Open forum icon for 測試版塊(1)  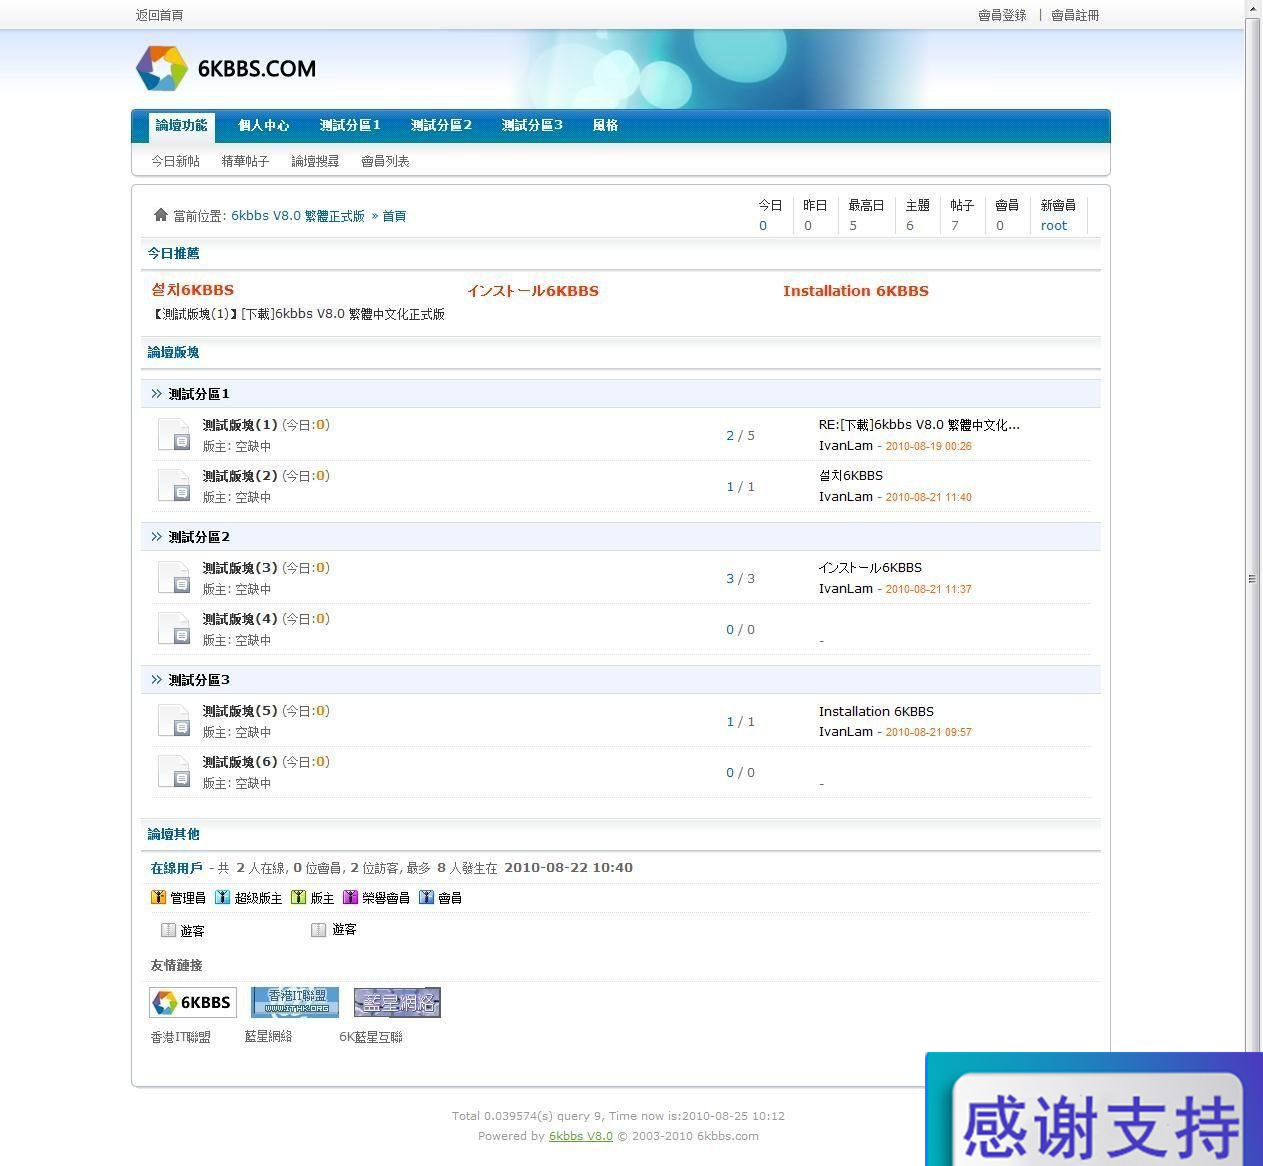(x=174, y=434)
